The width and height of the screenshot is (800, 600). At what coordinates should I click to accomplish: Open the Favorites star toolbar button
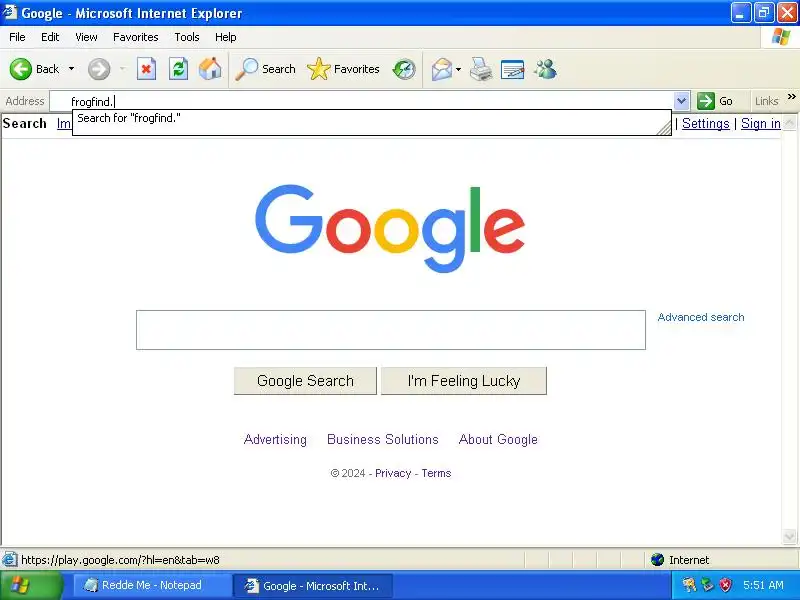coord(343,69)
